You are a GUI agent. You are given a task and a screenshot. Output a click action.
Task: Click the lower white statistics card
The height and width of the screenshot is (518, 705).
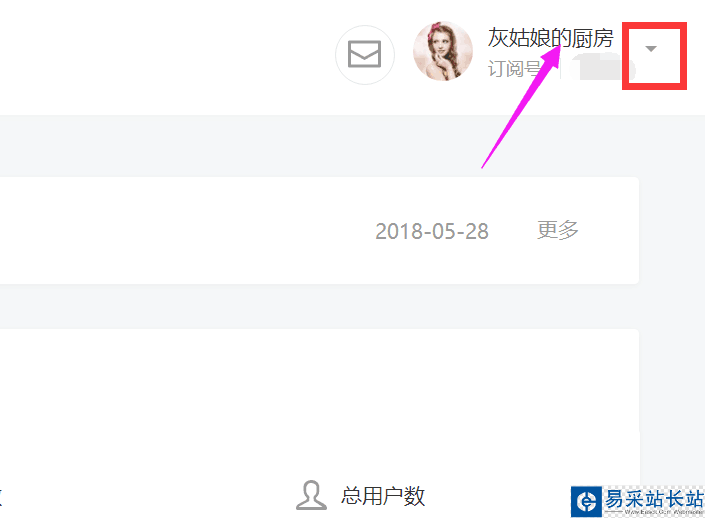click(319, 423)
